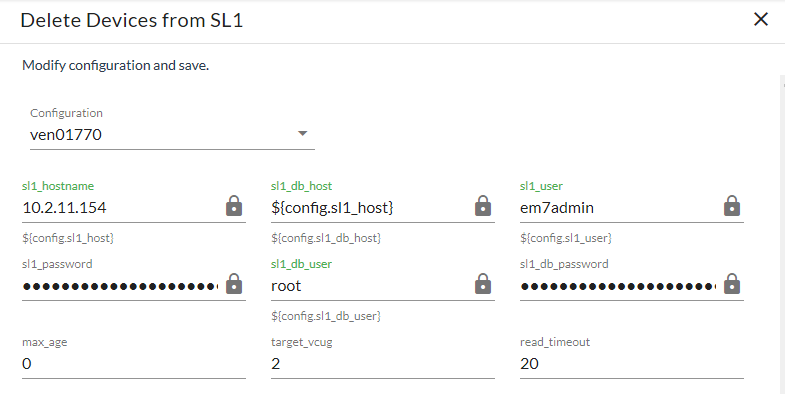The height and width of the screenshot is (394, 785).
Task: Click the max_age input field
Action: [x=134, y=364]
